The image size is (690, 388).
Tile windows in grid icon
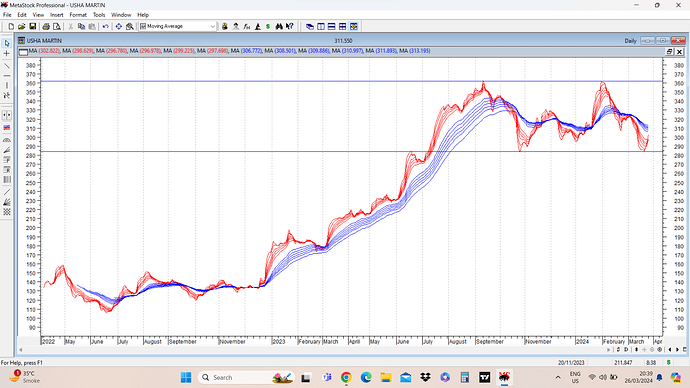pyautogui.click(x=342, y=26)
